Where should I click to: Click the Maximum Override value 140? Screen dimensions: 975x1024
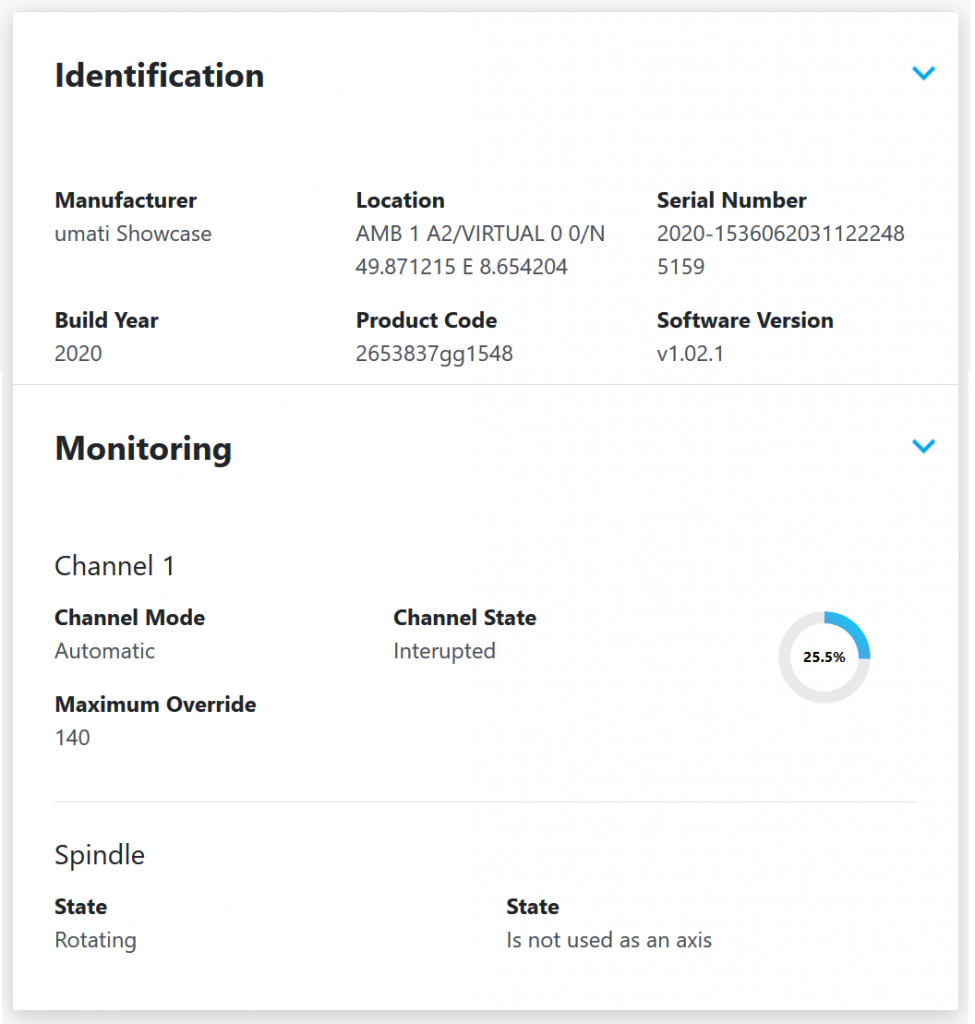click(x=72, y=738)
